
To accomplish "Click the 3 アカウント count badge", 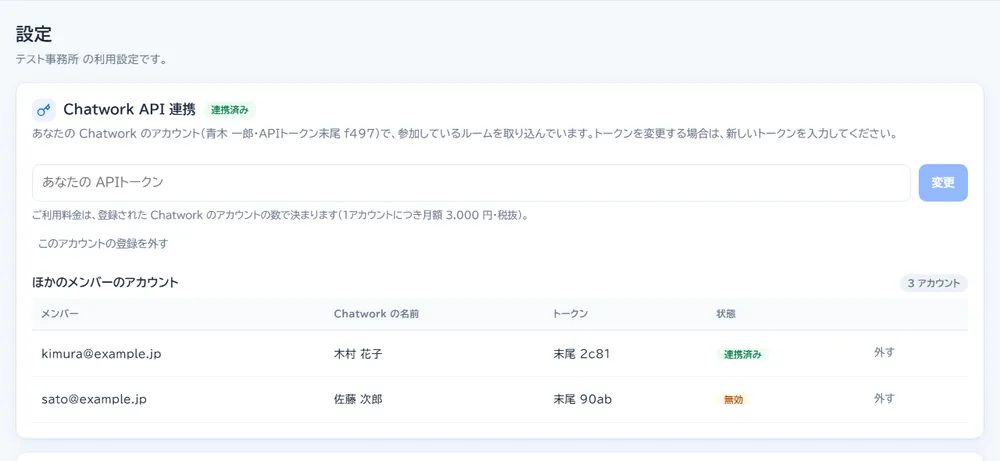I will 934,284.
